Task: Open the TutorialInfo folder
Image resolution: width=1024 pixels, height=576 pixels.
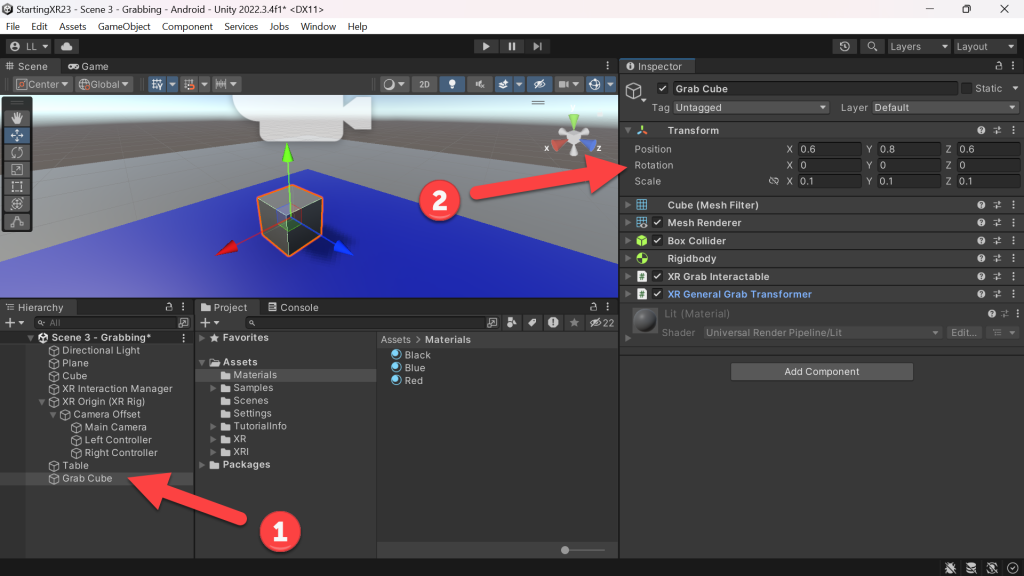Action: point(260,426)
